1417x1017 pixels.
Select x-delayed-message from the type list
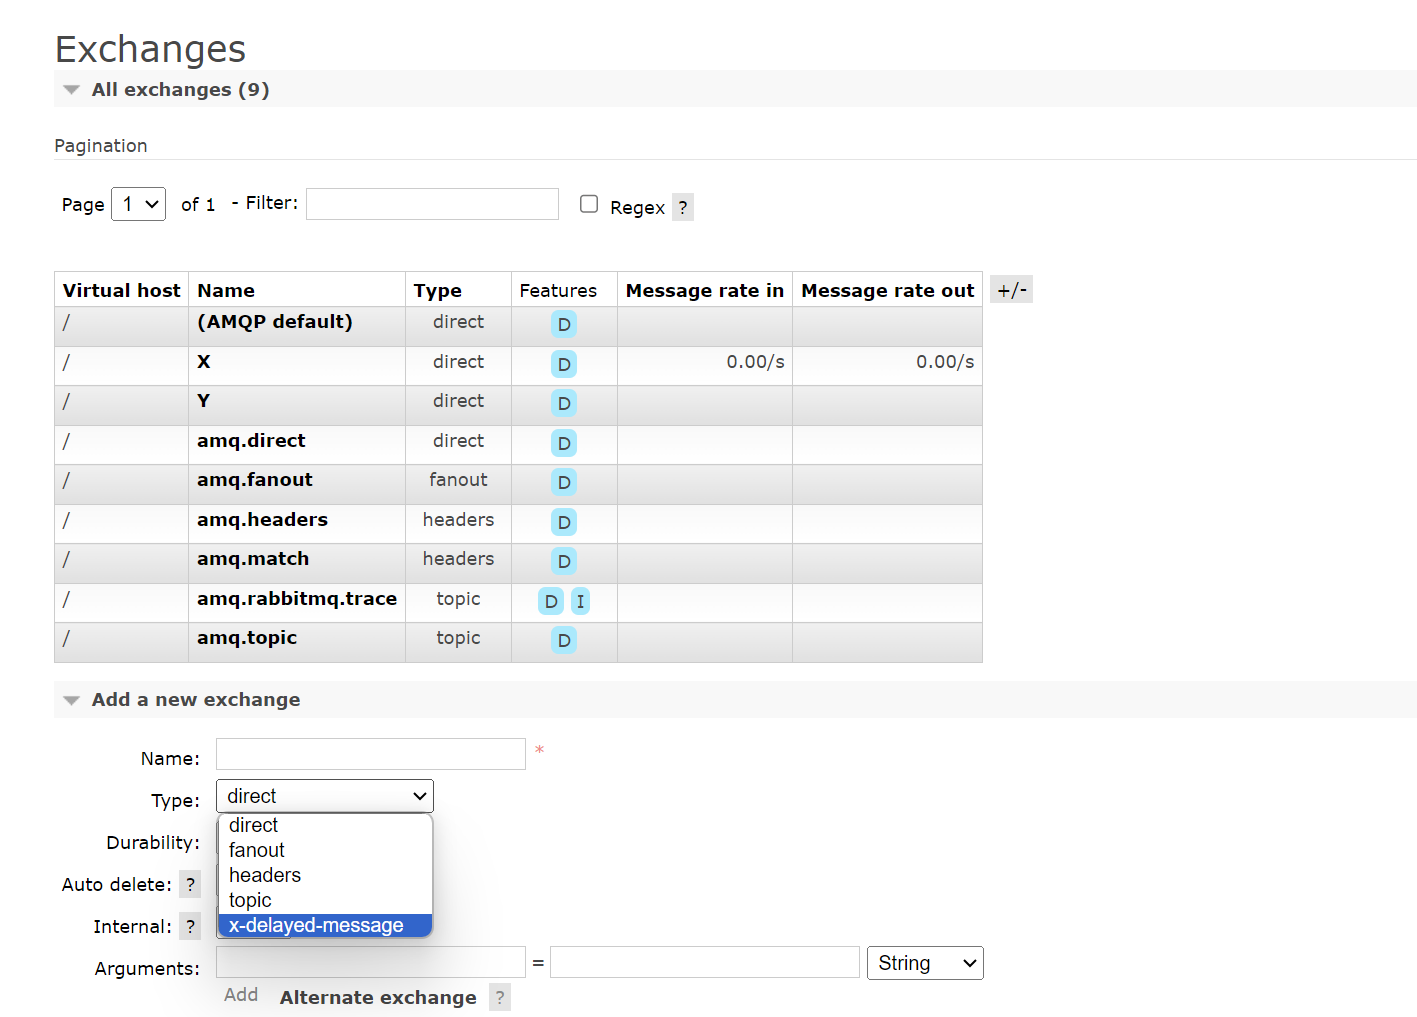tap(316, 925)
